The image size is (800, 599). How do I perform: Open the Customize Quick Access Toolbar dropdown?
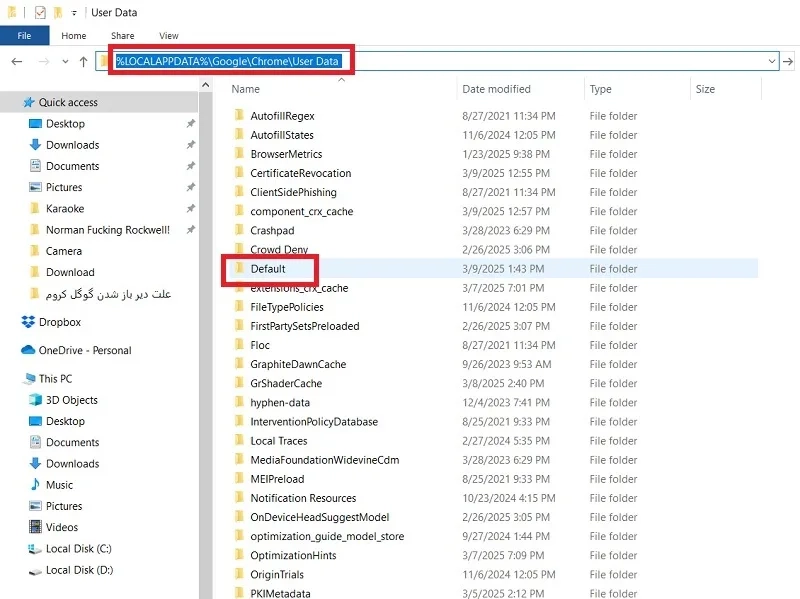74,13
